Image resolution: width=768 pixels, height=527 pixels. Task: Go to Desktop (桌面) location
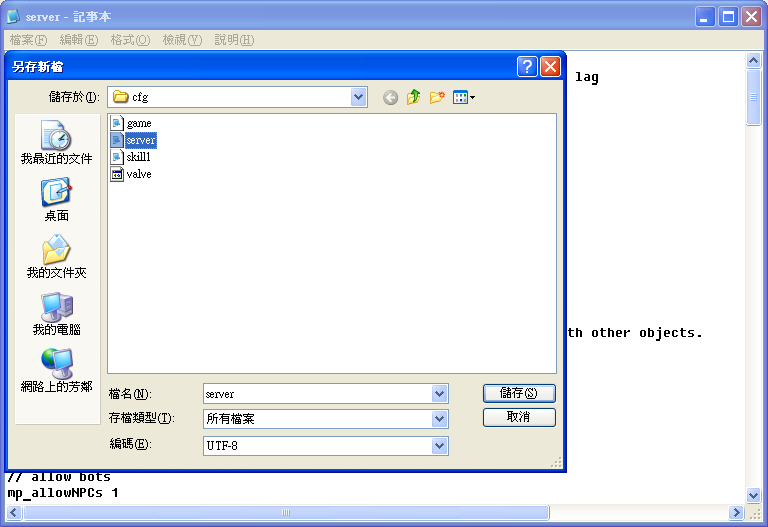click(x=56, y=200)
